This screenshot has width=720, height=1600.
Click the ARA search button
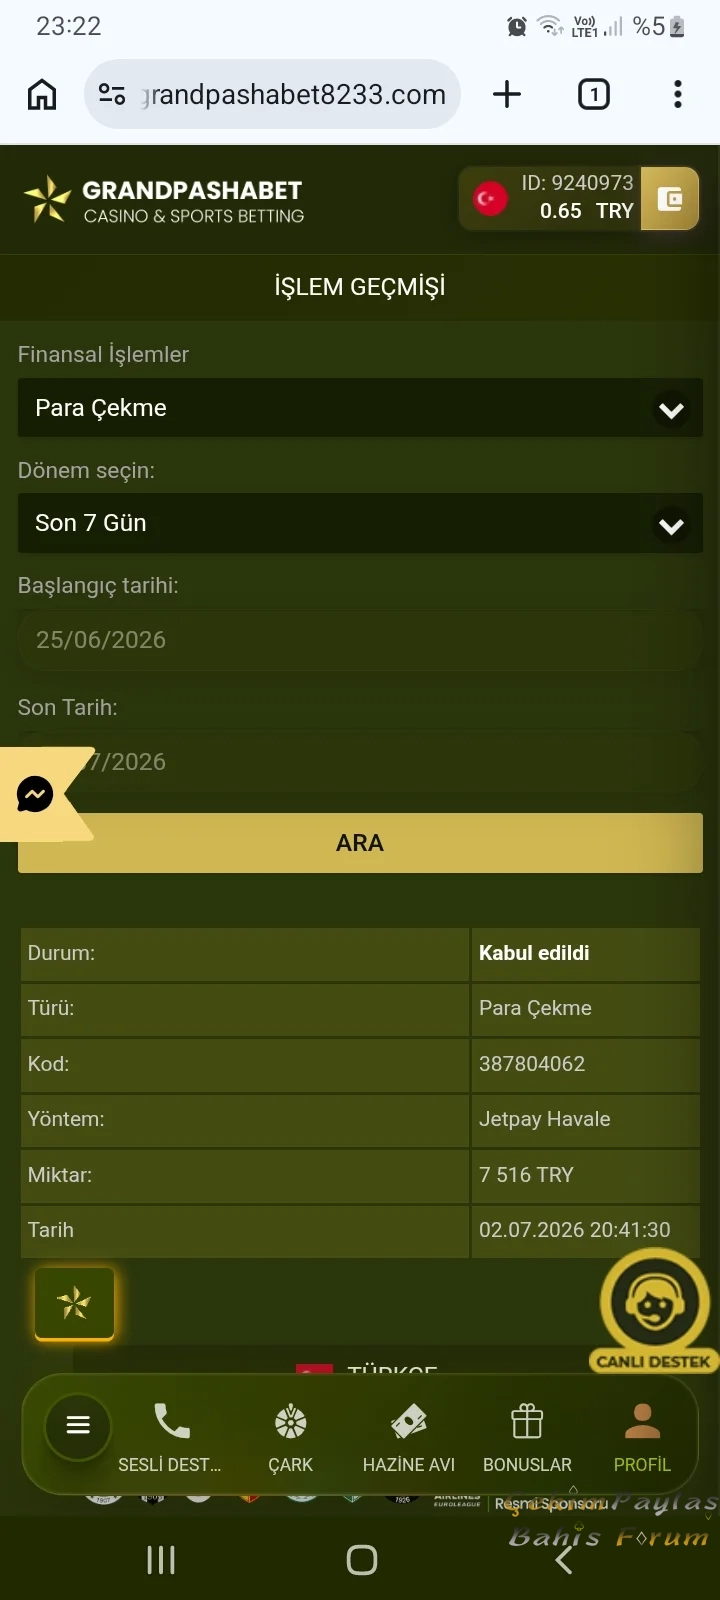click(360, 843)
